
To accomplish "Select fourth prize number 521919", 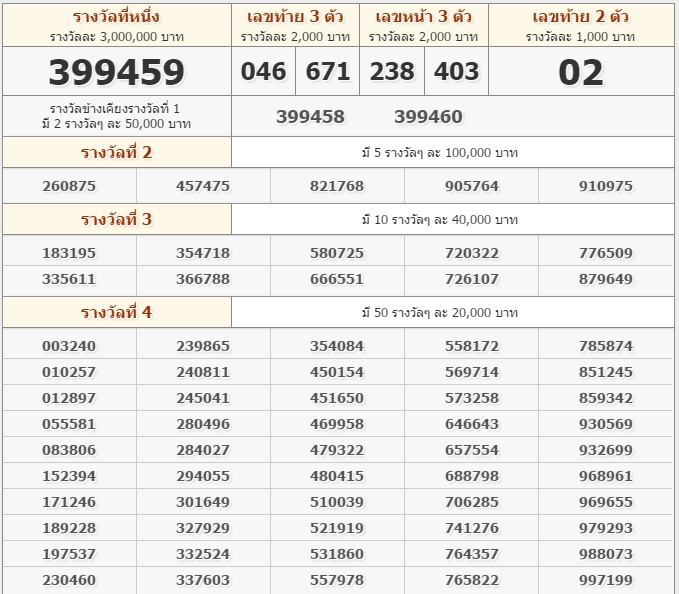I will point(337,528).
